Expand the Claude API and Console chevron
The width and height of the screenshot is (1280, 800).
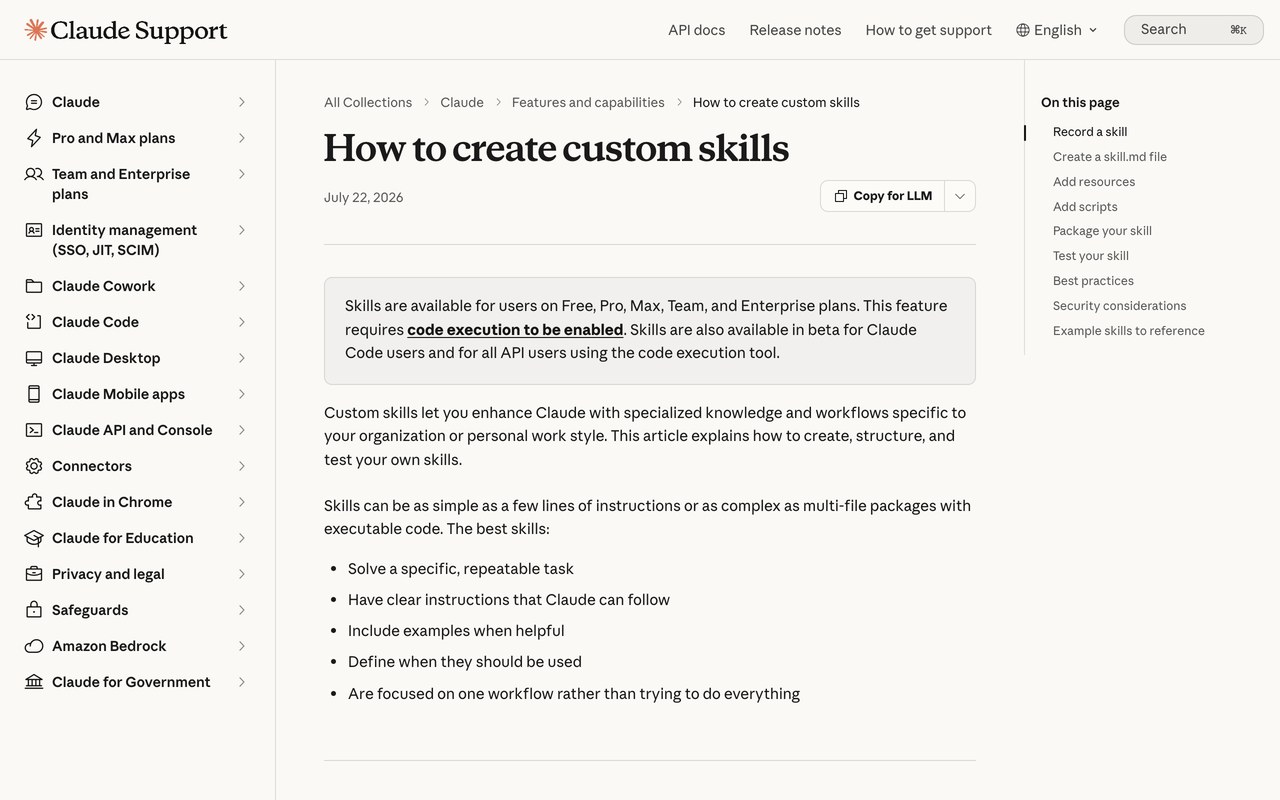click(242, 430)
